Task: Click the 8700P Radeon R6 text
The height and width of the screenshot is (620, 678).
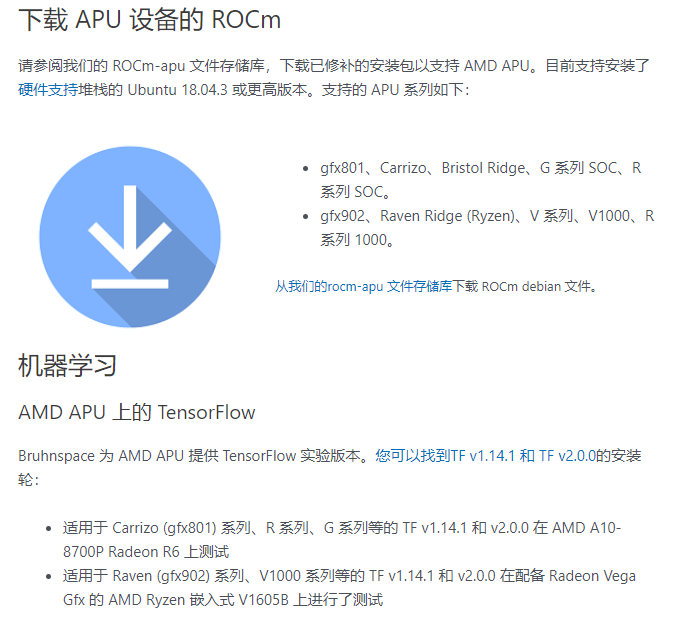Action: click(146, 552)
